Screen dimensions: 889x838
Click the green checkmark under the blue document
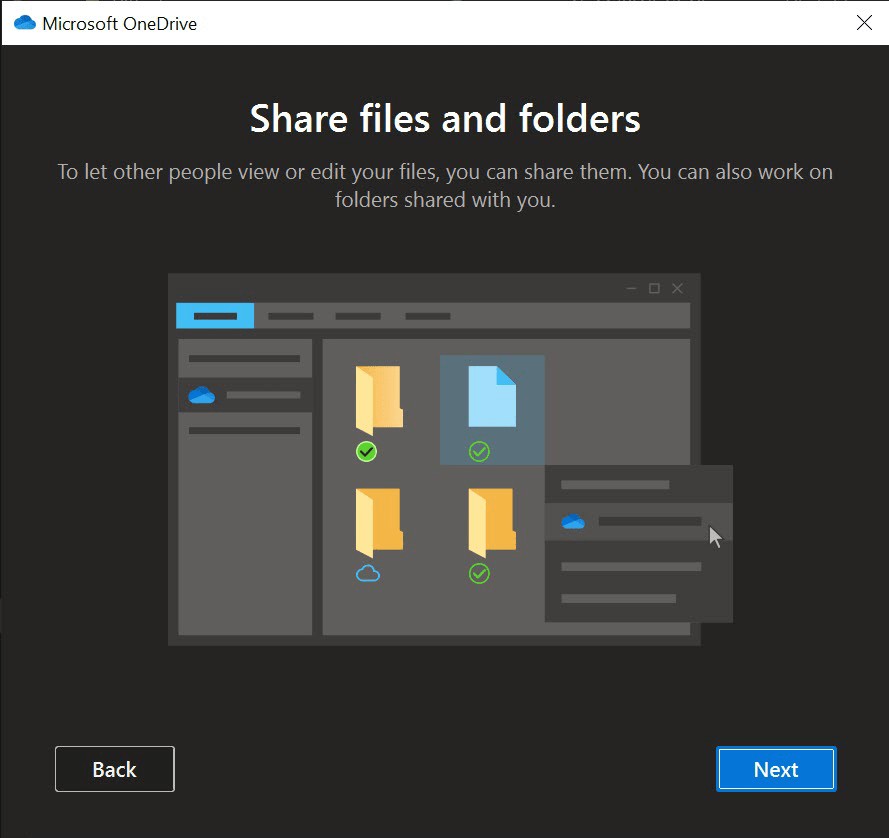point(479,452)
